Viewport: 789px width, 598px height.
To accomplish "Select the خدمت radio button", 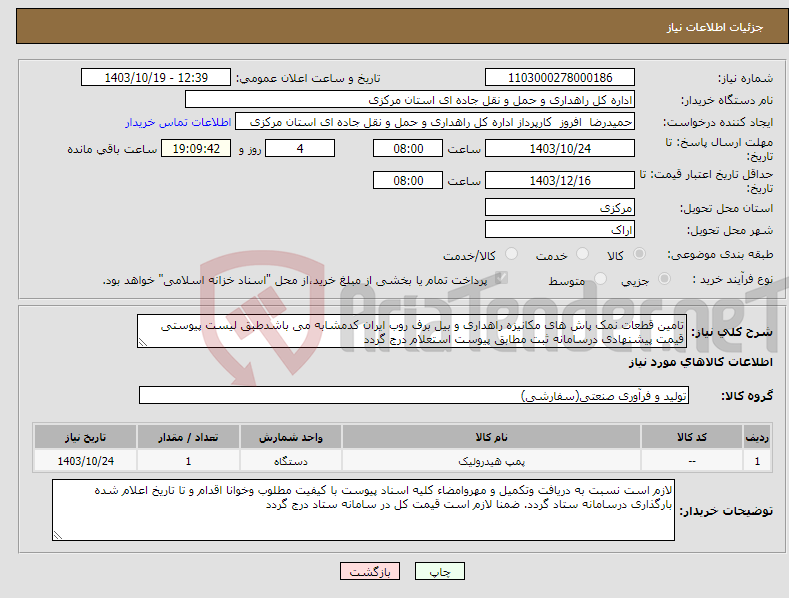I will tap(582, 254).
